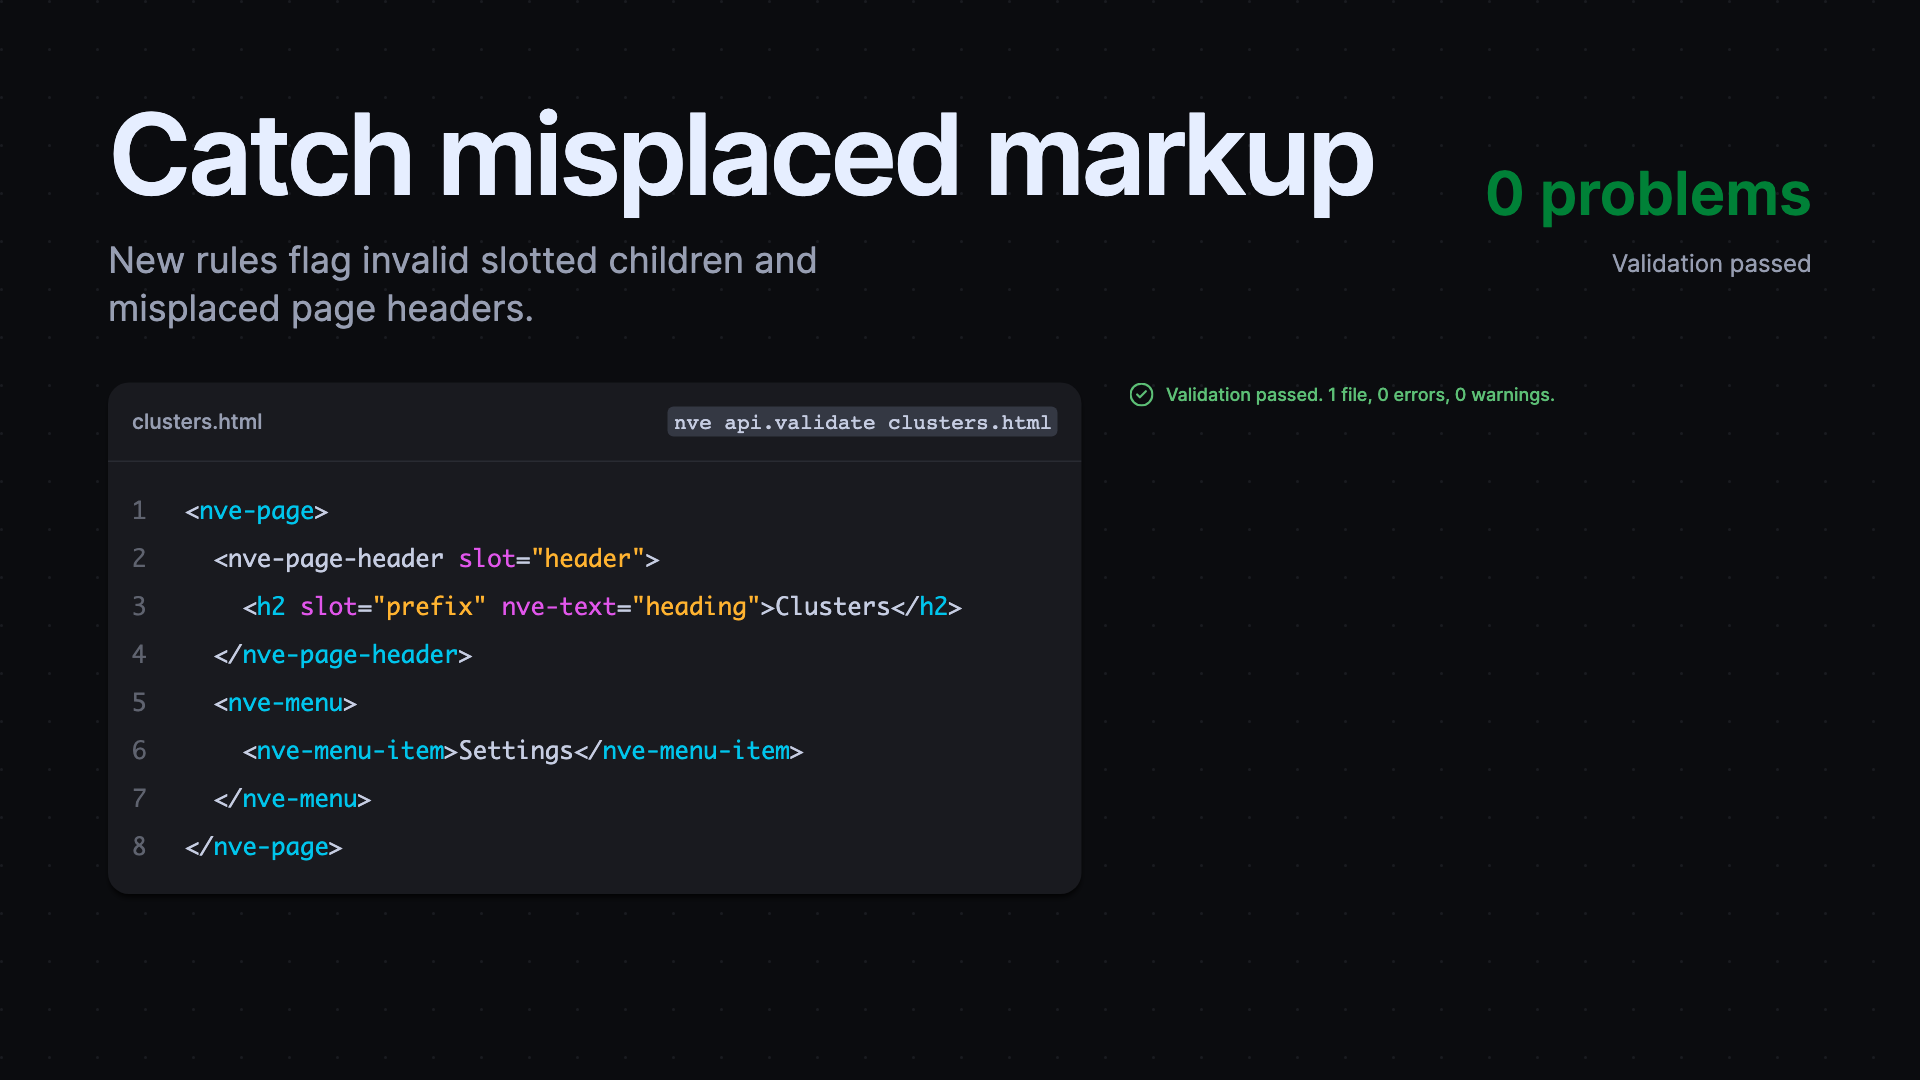This screenshot has height=1080, width=1920.
Task: Select the clusters.html file name label
Action: tap(197, 422)
